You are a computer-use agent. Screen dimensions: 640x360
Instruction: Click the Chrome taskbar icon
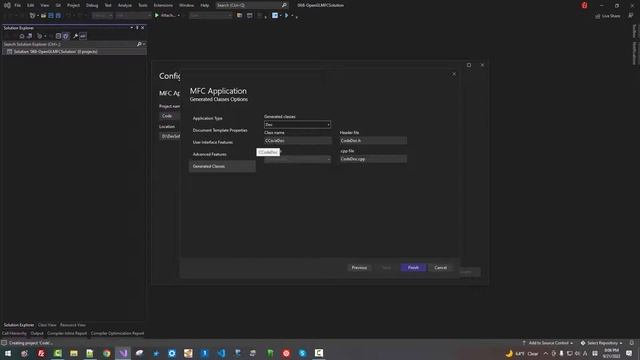point(107,353)
